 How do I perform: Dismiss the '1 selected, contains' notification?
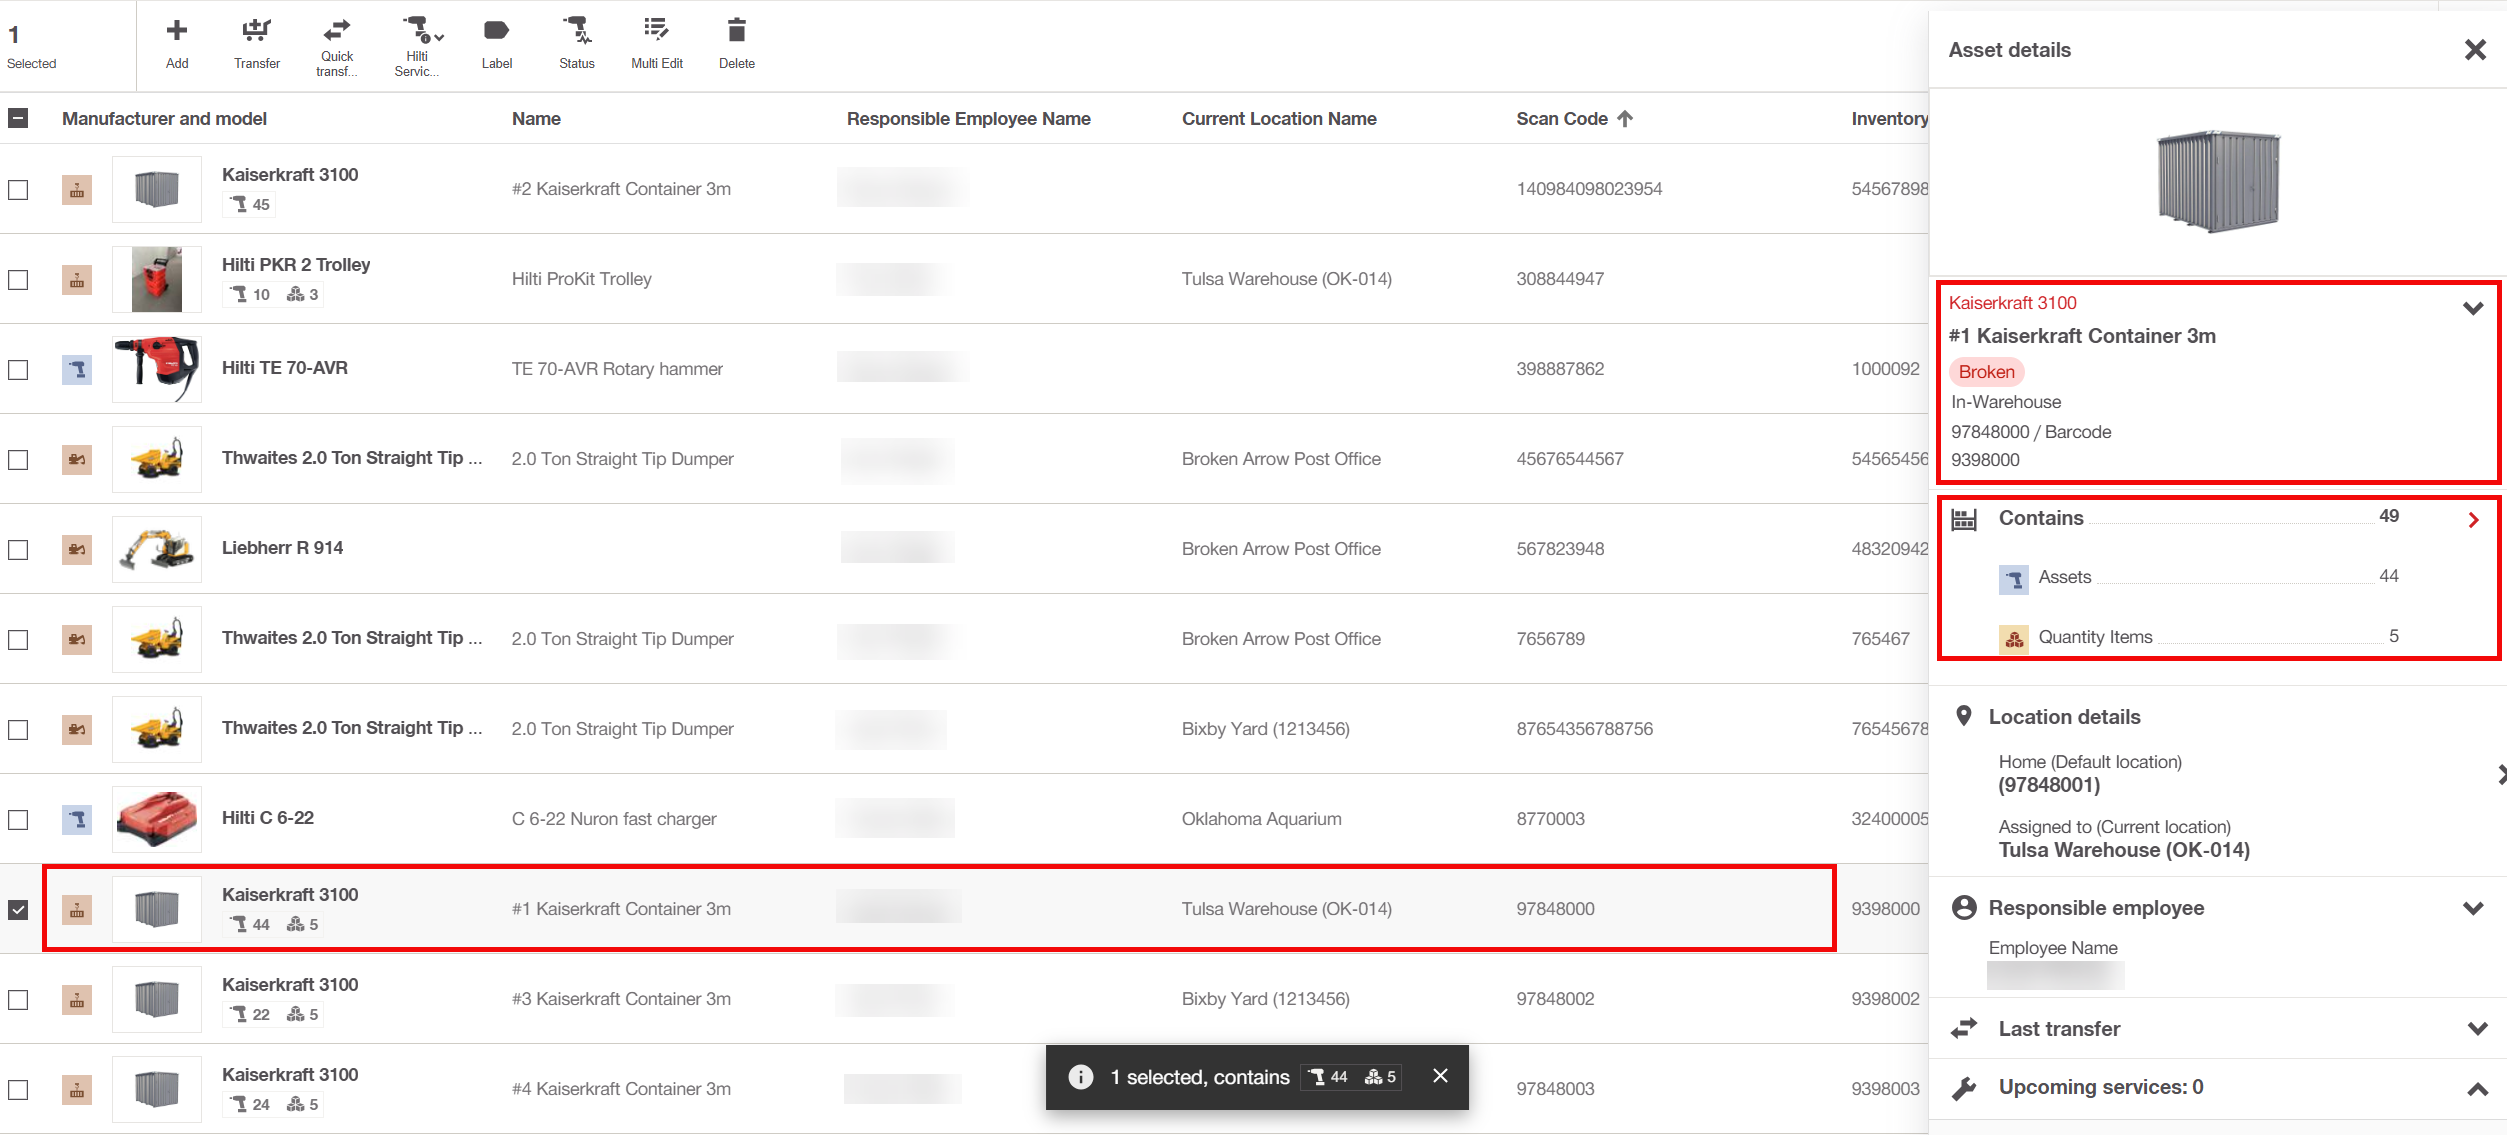[x=1440, y=1076]
